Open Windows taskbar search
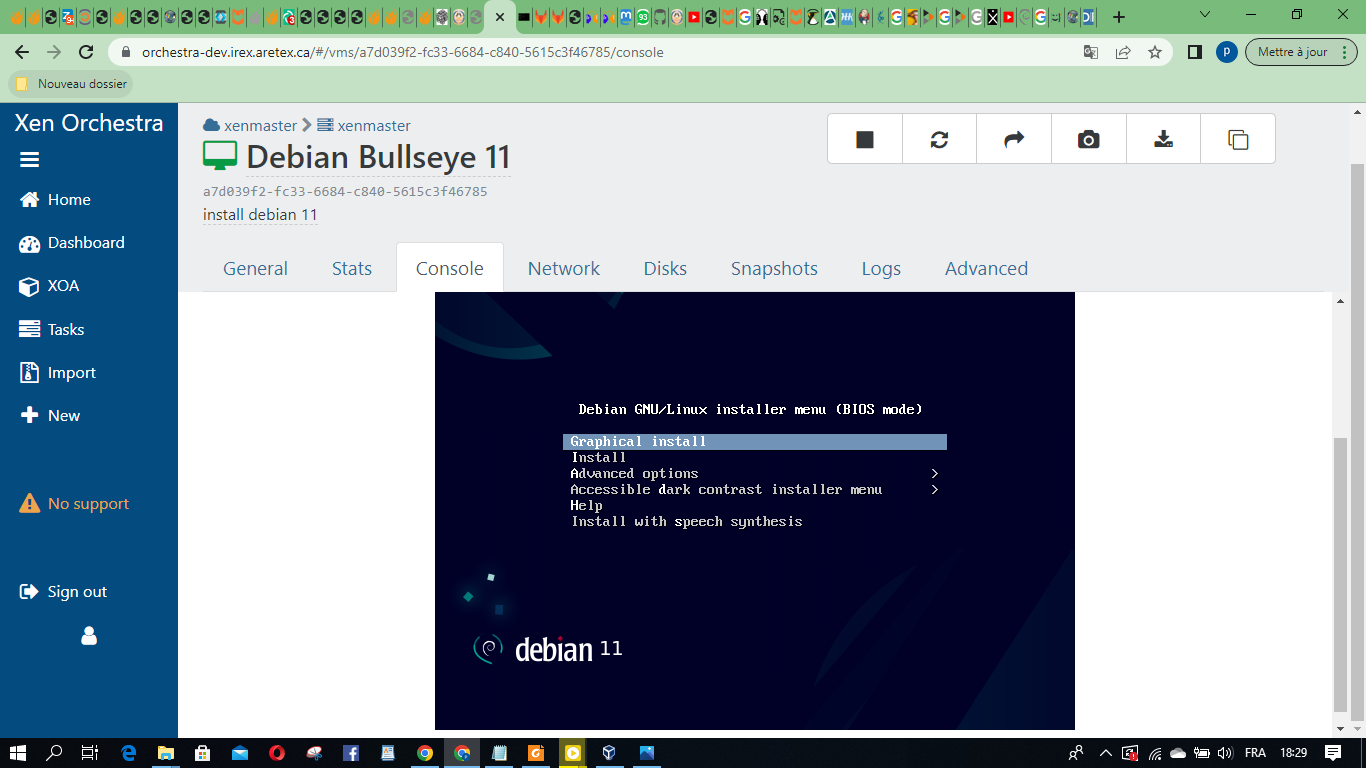1366x768 pixels. click(x=55, y=753)
